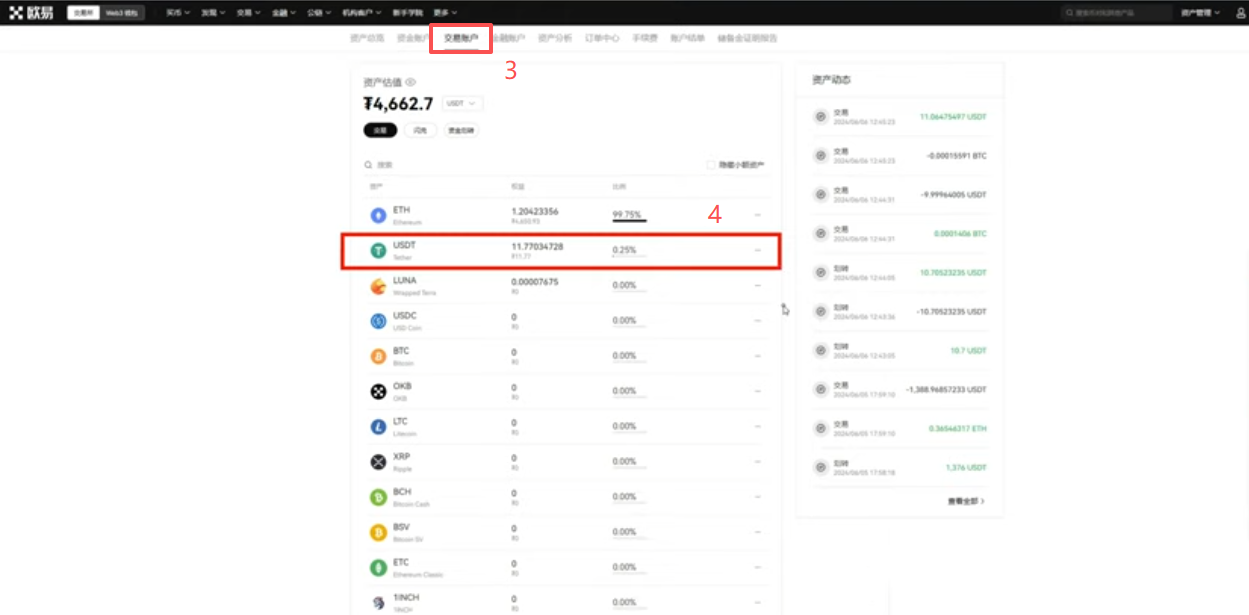Click the black pill button left of 闪兑
Screen dimensions: 1249x615
pos(380,130)
